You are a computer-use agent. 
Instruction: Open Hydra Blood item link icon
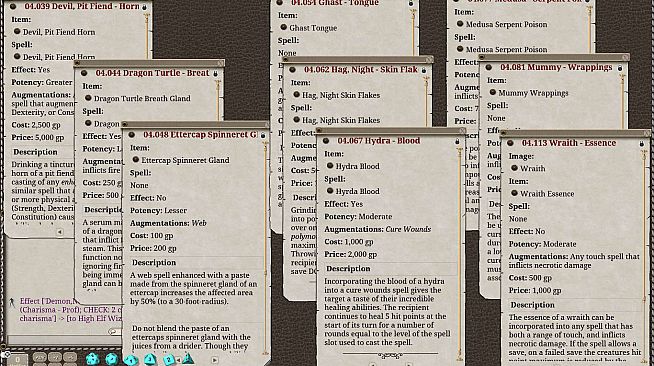[x=330, y=166]
